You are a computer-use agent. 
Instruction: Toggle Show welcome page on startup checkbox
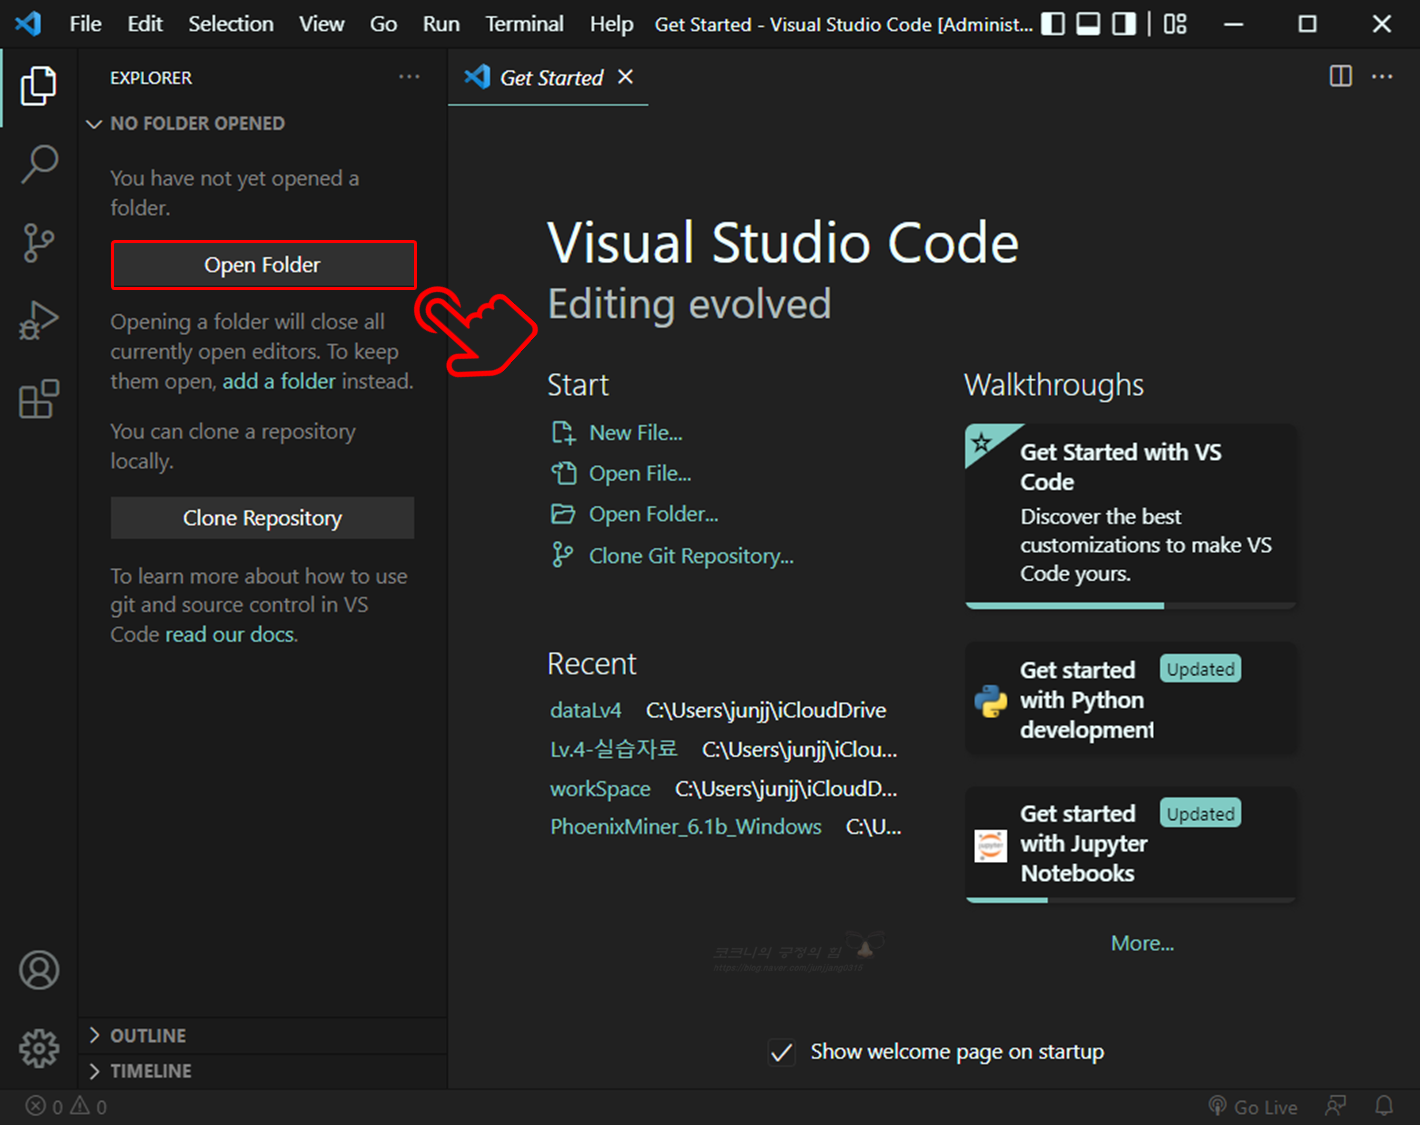coord(782,1052)
